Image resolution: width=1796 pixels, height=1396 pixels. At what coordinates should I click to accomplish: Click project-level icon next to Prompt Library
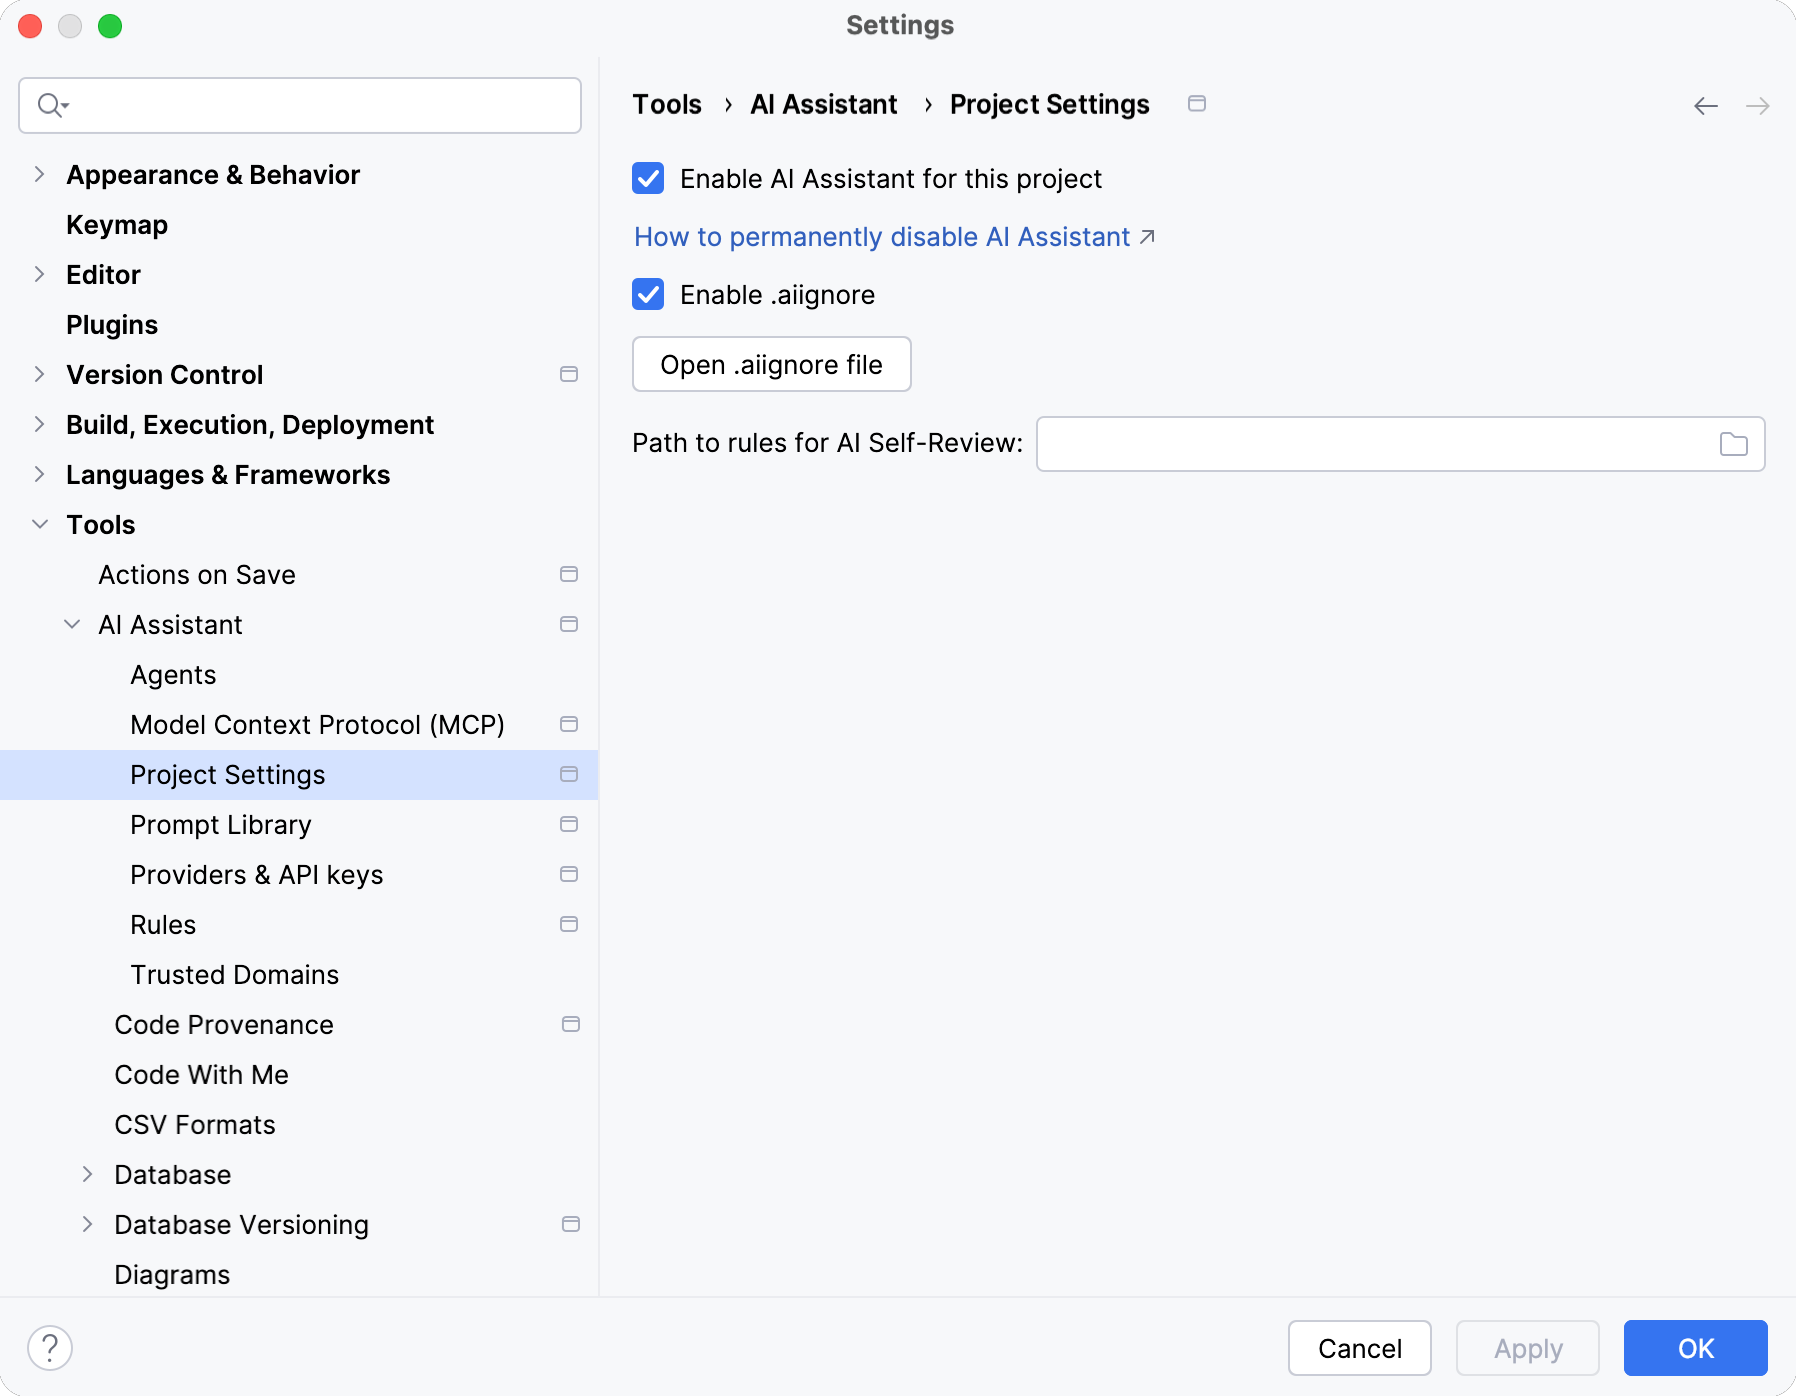click(569, 825)
